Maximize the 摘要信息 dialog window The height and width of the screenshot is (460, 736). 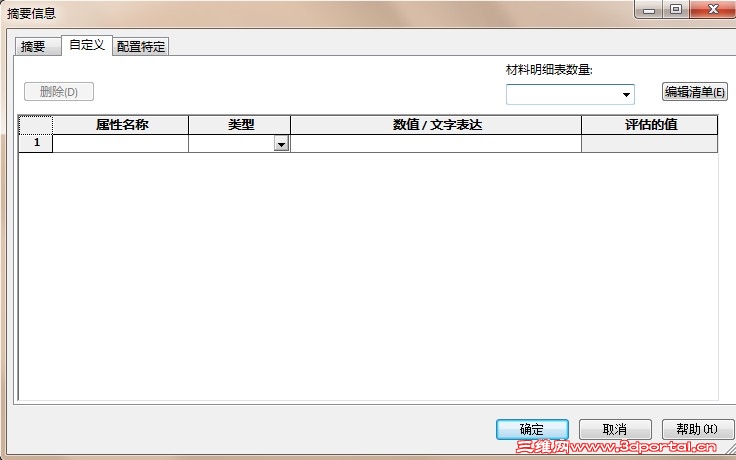(x=676, y=9)
